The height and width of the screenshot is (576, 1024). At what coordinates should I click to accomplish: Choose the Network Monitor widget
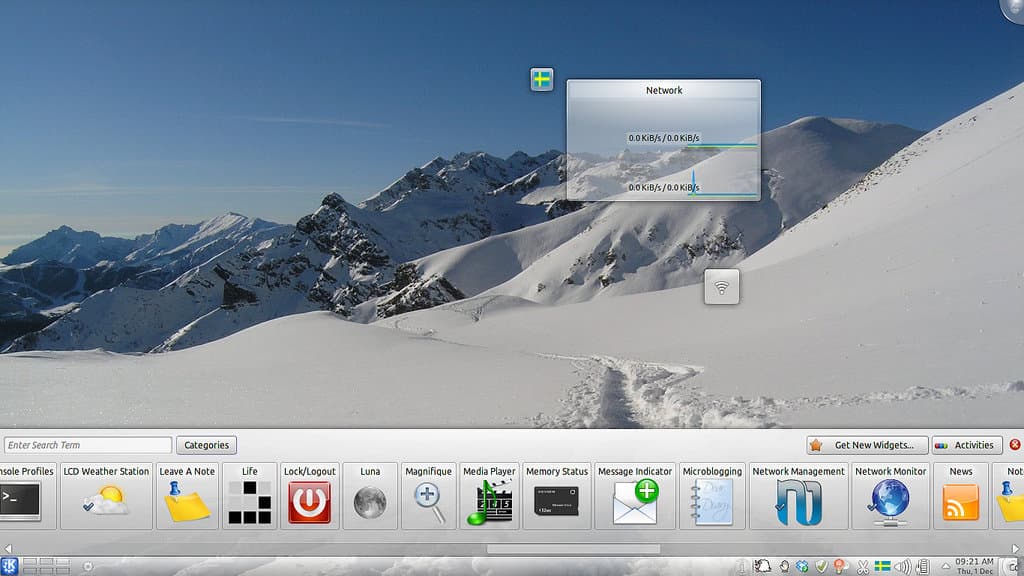[890, 496]
